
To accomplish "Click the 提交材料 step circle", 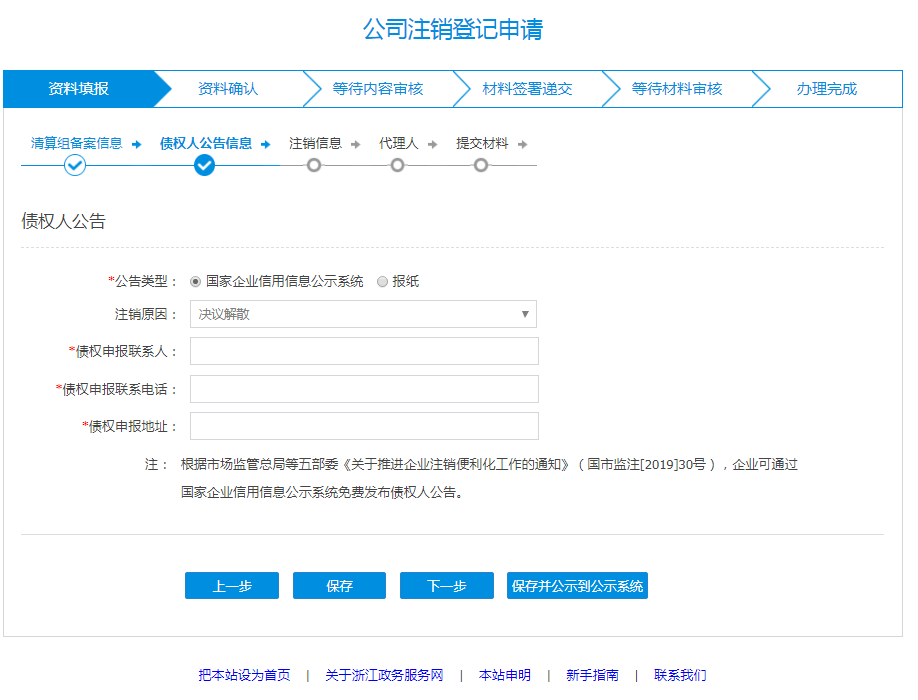I will point(480,165).
